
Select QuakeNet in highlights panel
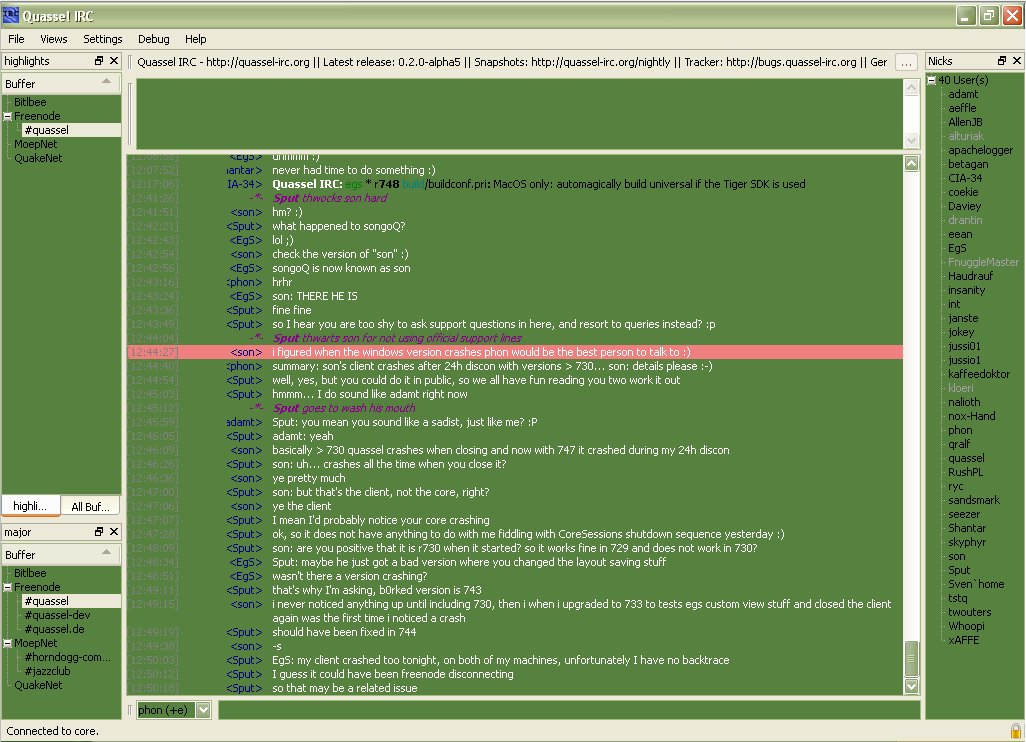[x=38, y=158]
